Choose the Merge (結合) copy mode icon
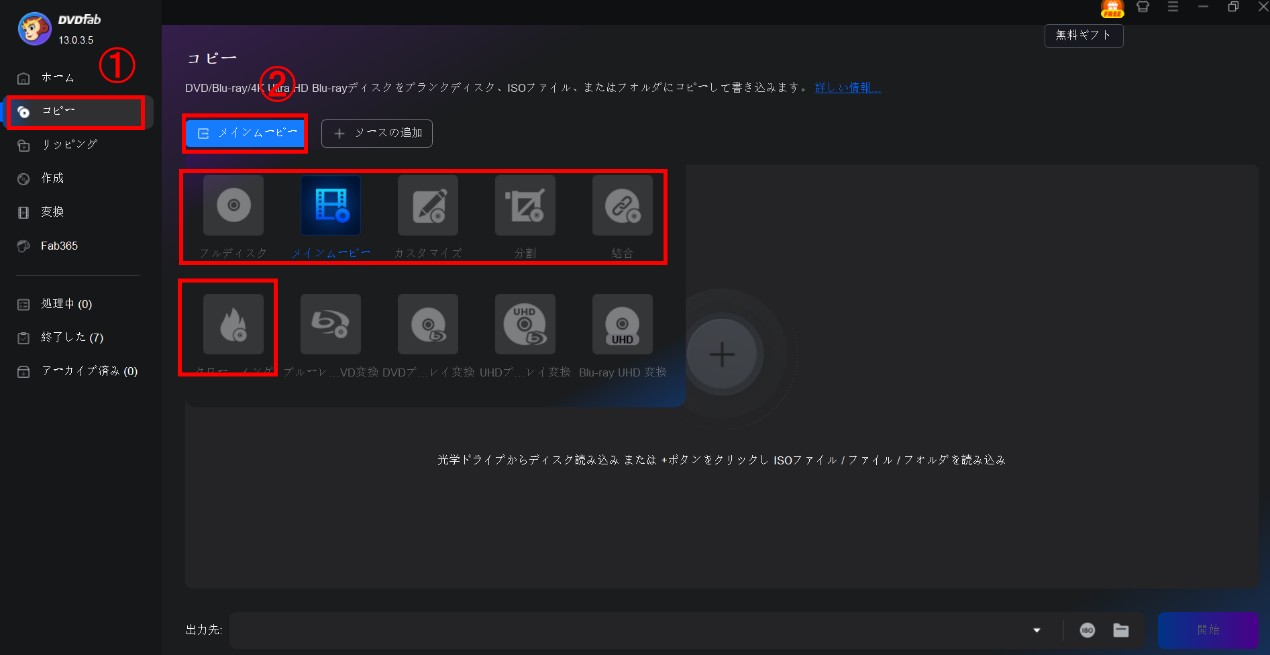1270x655 pixels. coord(622,205)
